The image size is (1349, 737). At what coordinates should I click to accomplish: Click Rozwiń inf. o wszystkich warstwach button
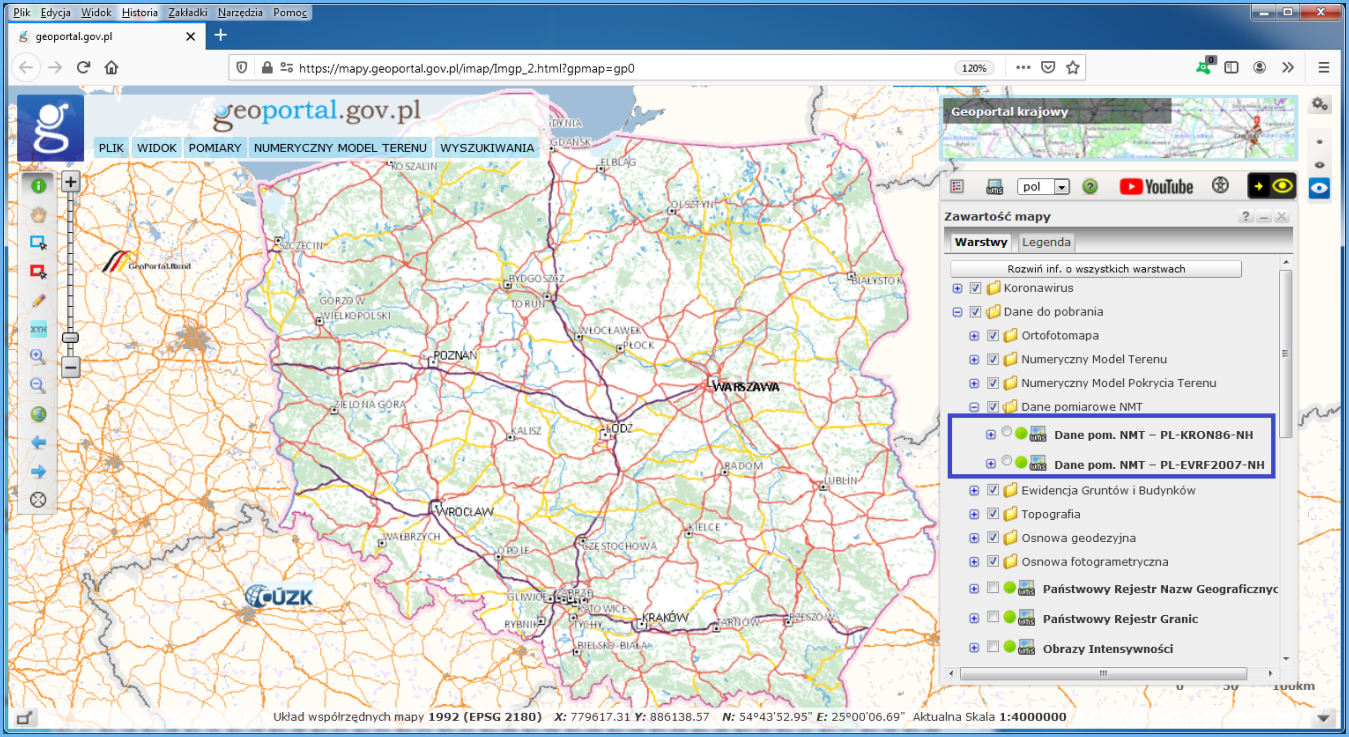pos(1096,269)
